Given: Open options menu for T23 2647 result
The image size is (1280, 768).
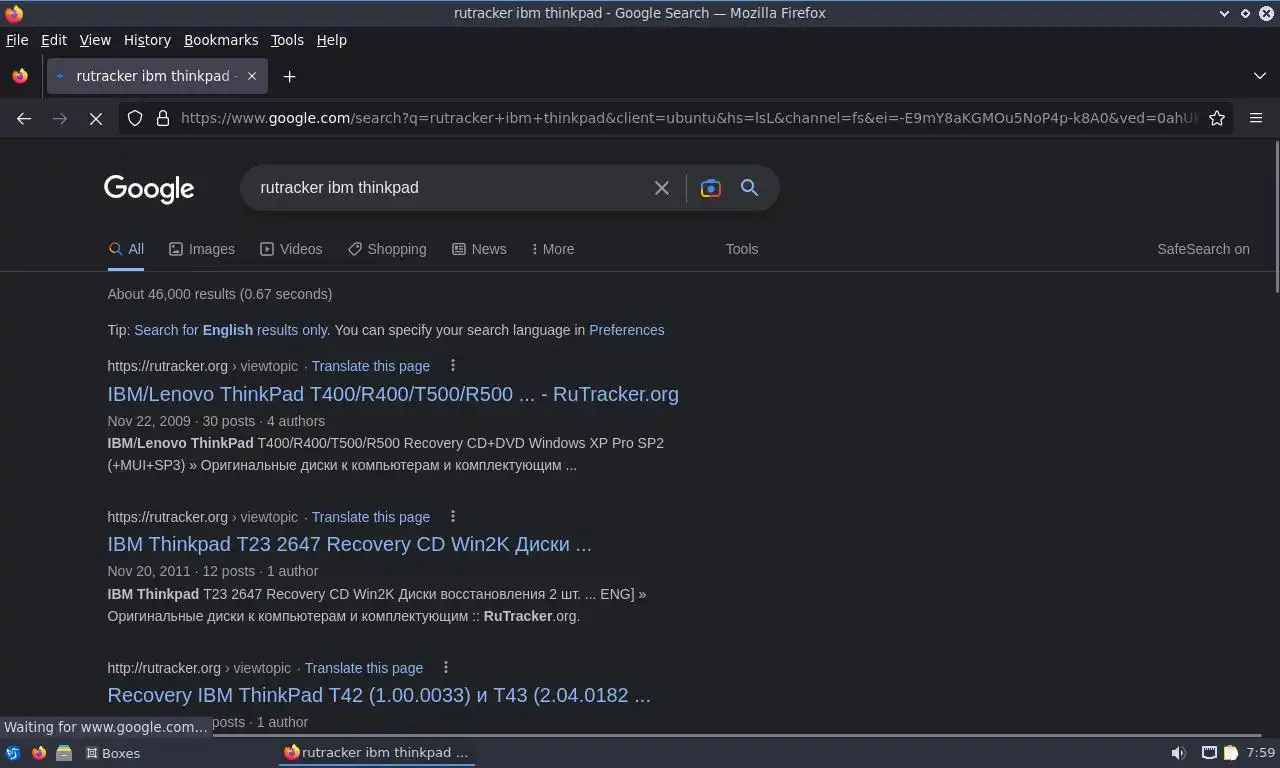Looking at the screenshot, I should (453, 517).
